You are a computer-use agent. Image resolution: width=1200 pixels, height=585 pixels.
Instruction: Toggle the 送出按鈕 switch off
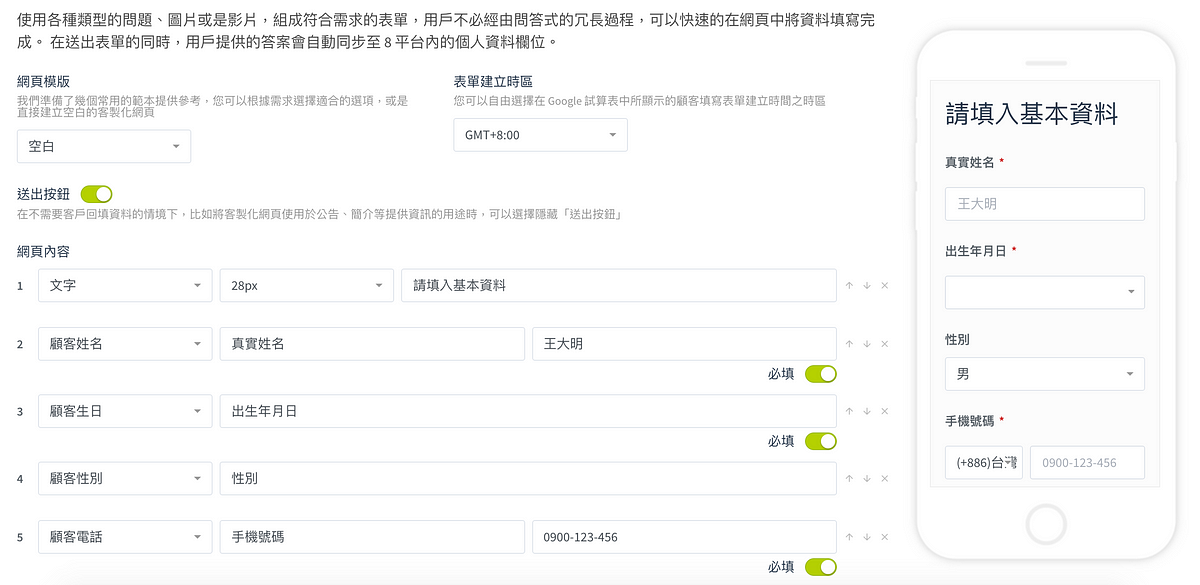pos(96,194)
